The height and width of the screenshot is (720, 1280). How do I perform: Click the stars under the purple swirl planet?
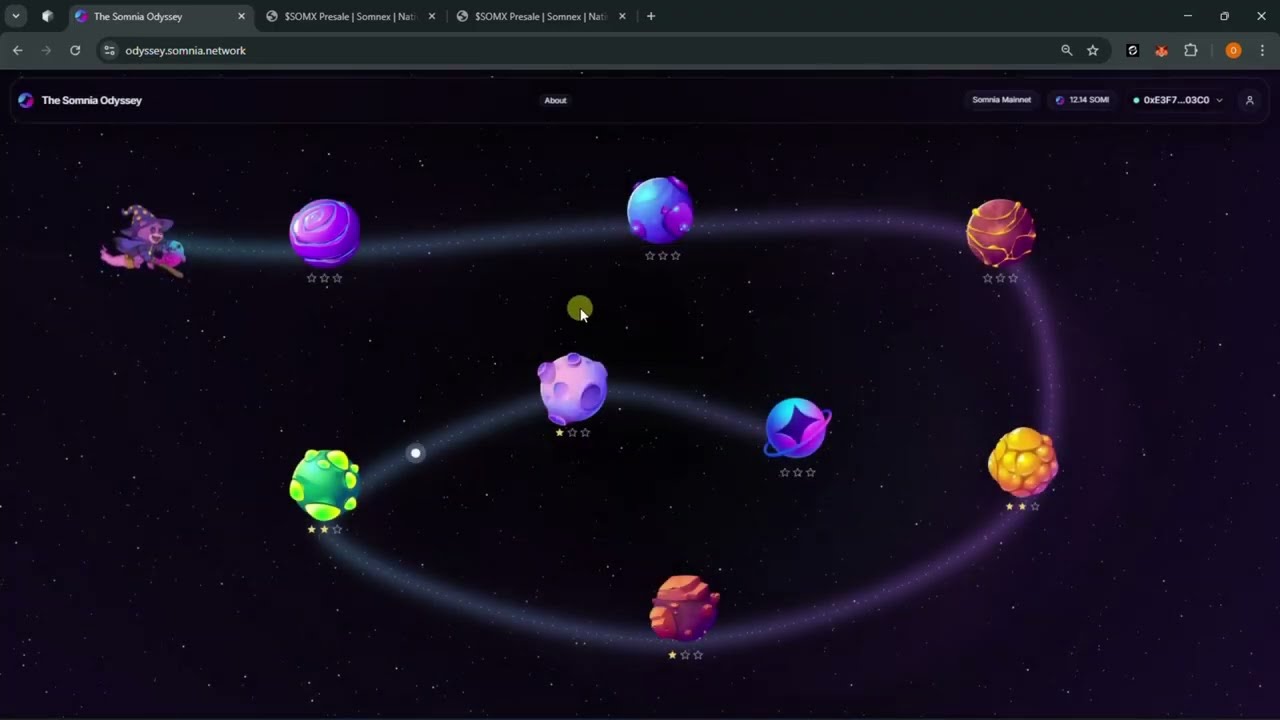(x=324, y=278)
